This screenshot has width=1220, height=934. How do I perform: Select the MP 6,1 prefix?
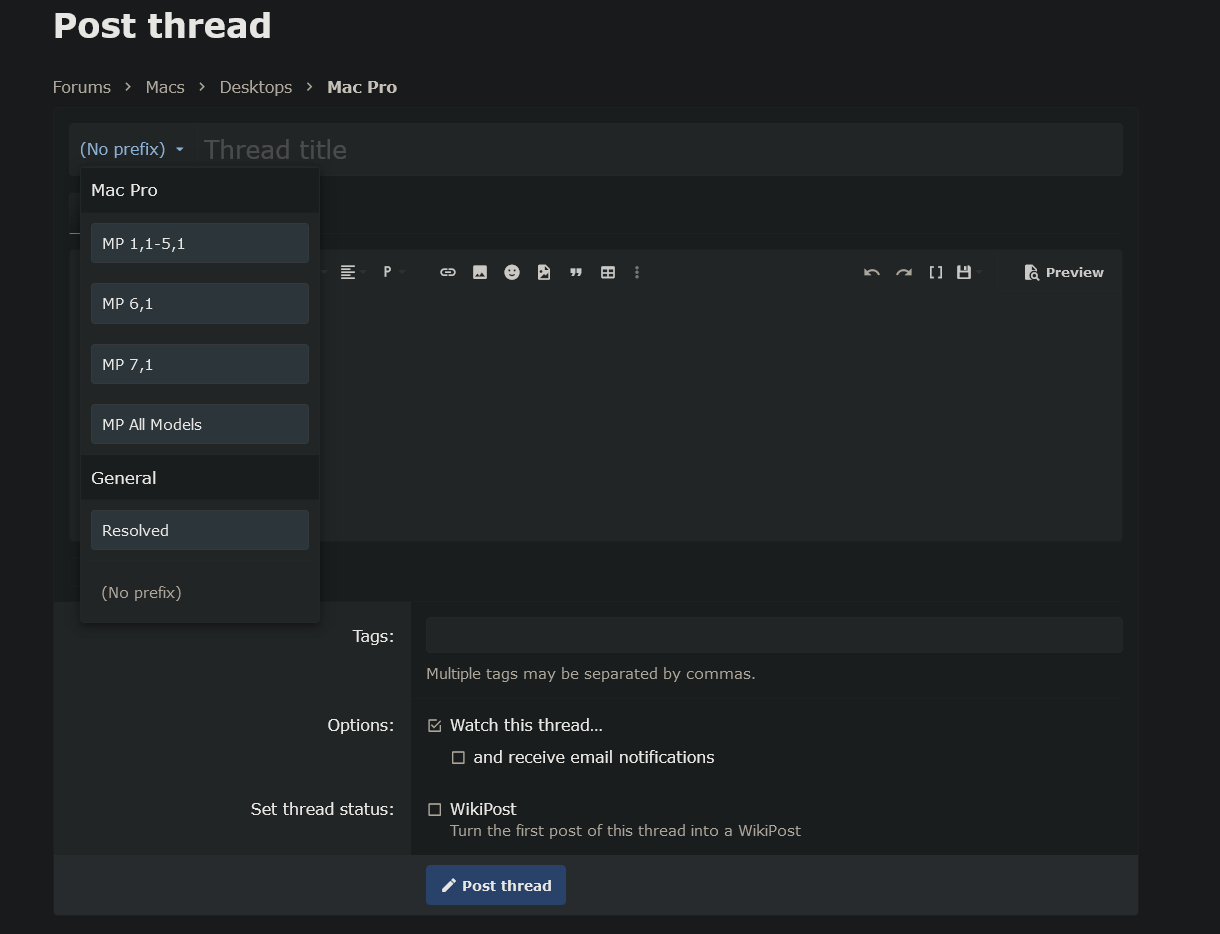200,303
